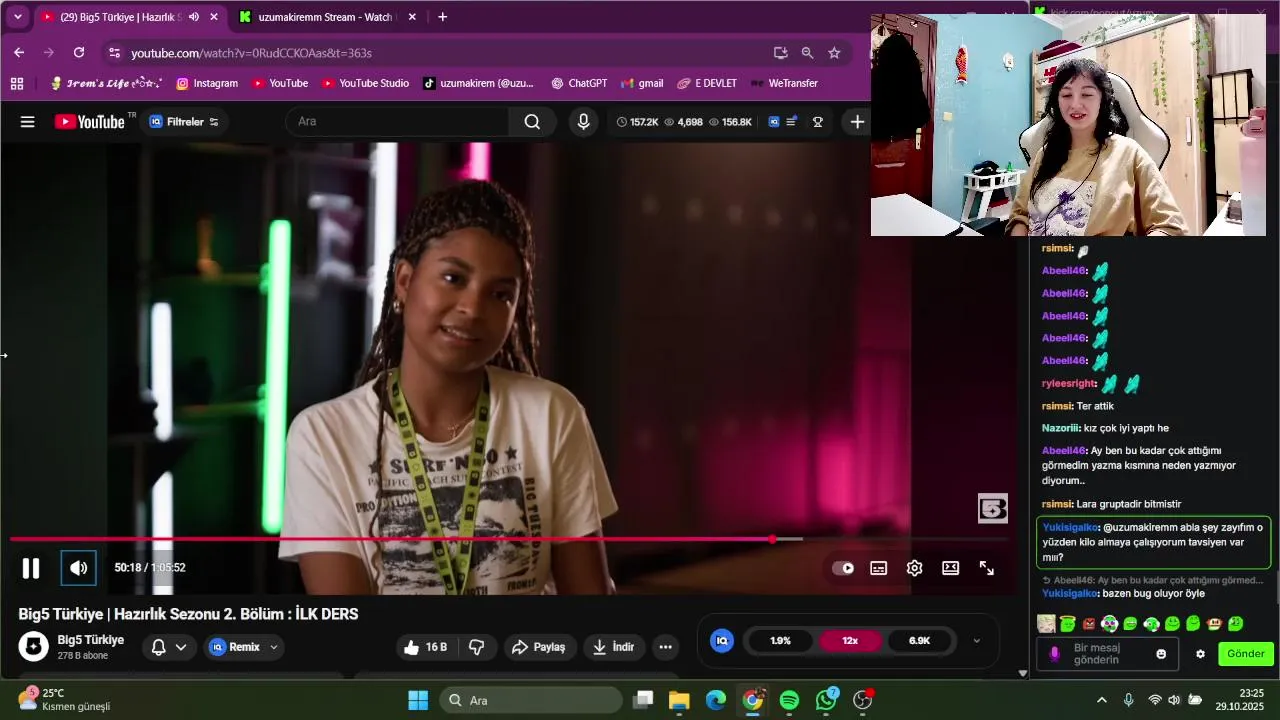This screenshot has height=720, width=1280.
Task: Open browser tab search dropdown arrow
Action: tap(17, 17)
